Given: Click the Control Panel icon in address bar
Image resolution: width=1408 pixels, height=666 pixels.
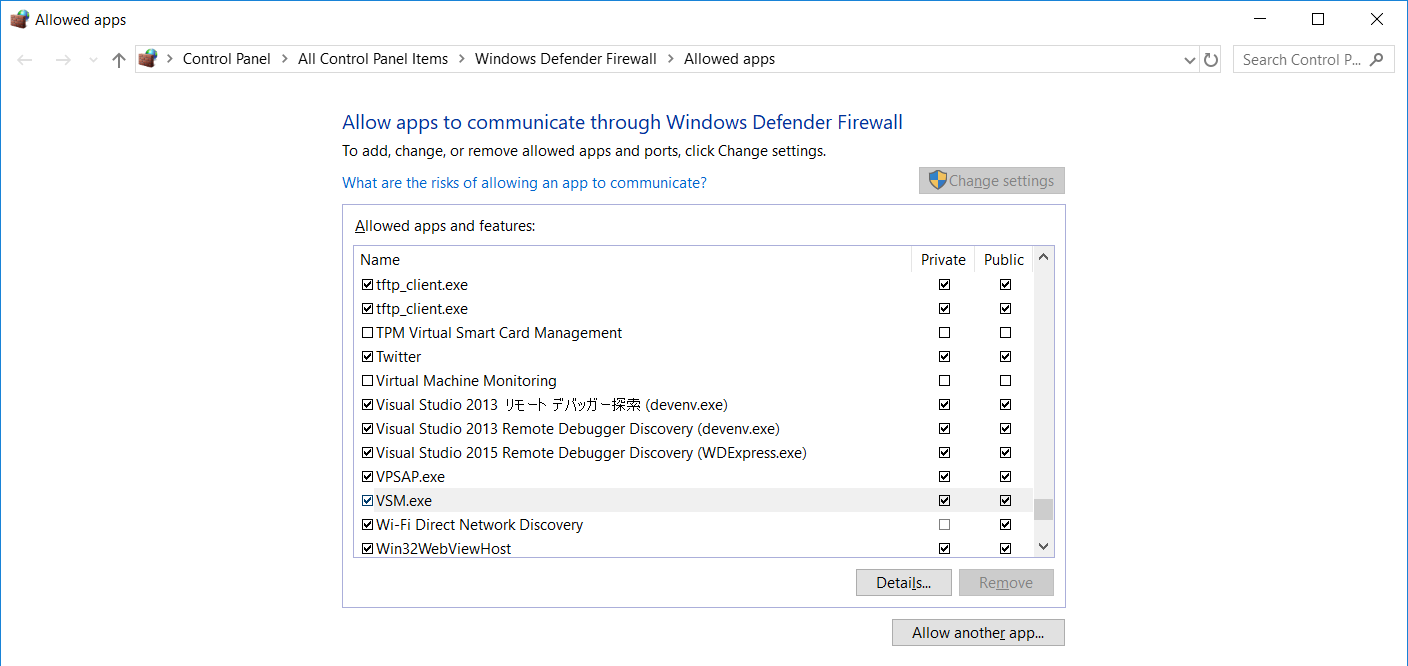Looking at the screenshot, I should click(148, 59).
